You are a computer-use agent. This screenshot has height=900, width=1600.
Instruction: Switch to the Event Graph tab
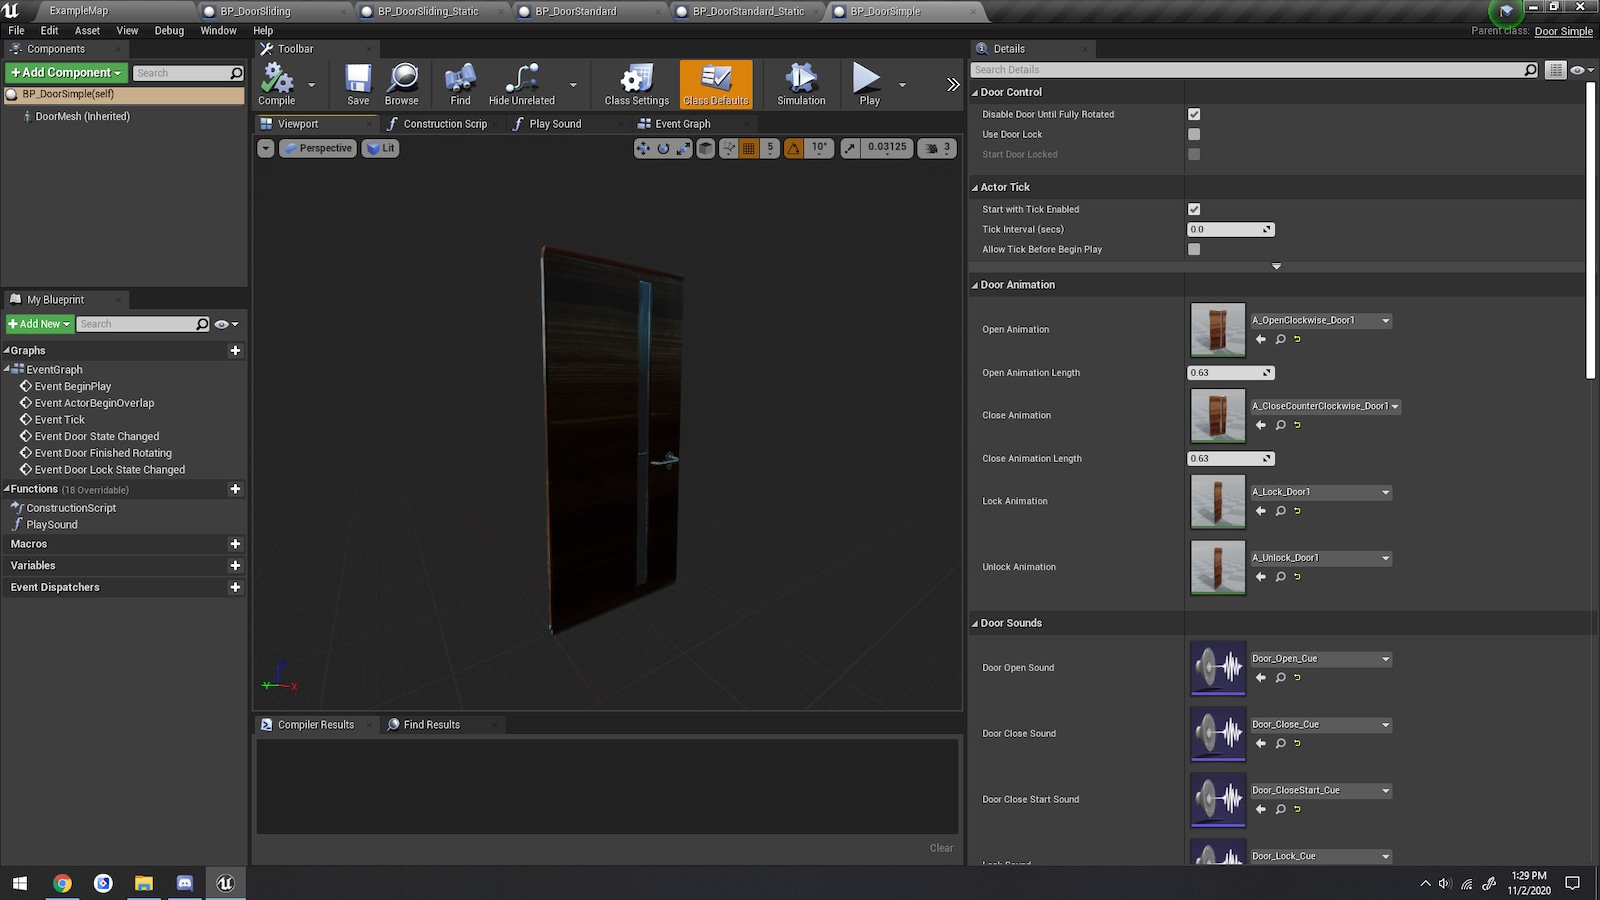coord(682,124)
